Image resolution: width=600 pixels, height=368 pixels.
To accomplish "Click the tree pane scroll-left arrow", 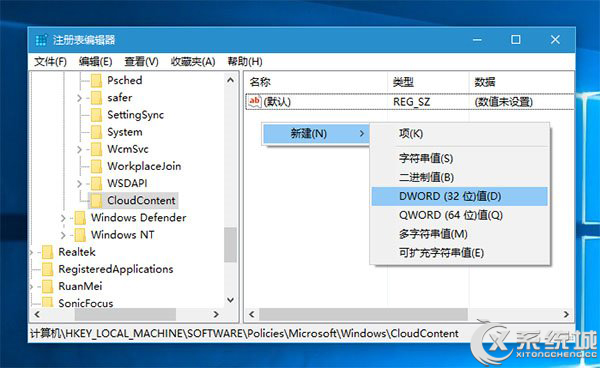I will 37,314.
